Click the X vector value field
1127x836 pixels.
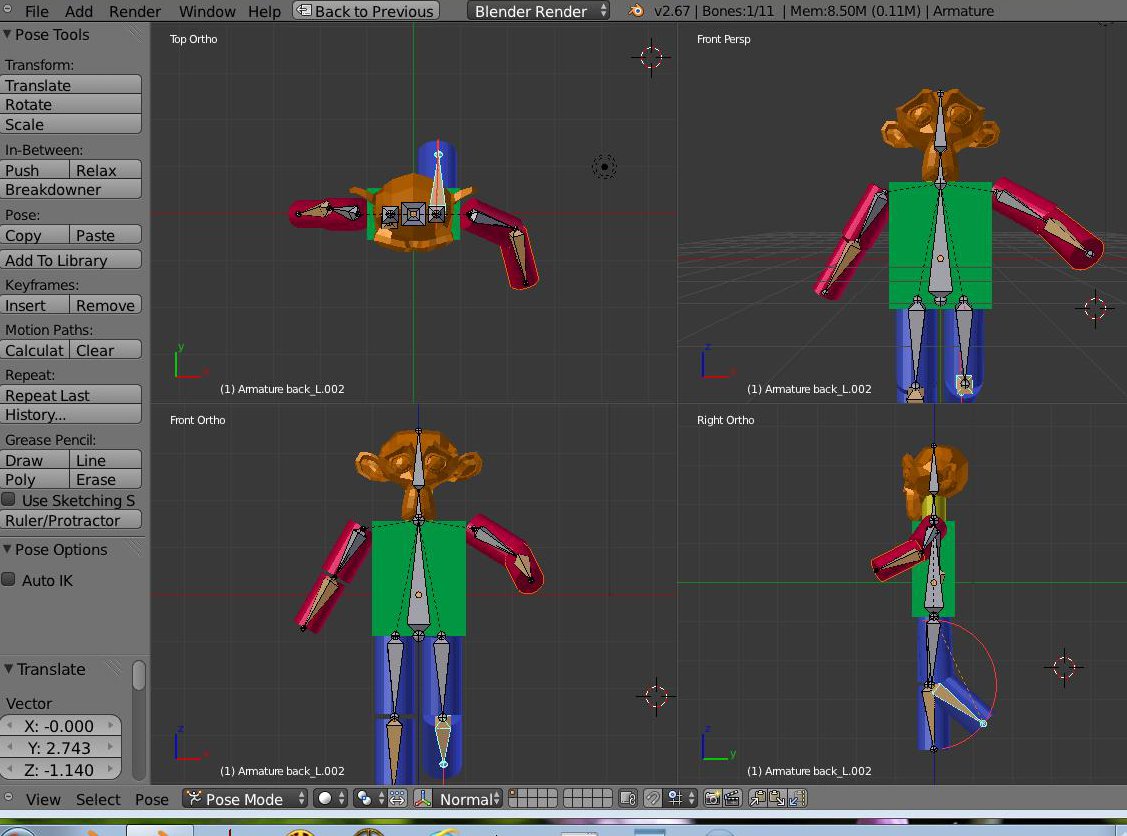60,726
